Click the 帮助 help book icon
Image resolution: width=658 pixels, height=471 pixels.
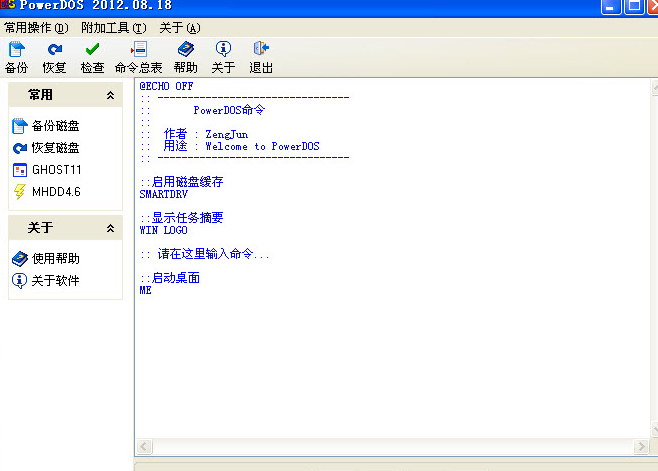click(x=185, y=49)
